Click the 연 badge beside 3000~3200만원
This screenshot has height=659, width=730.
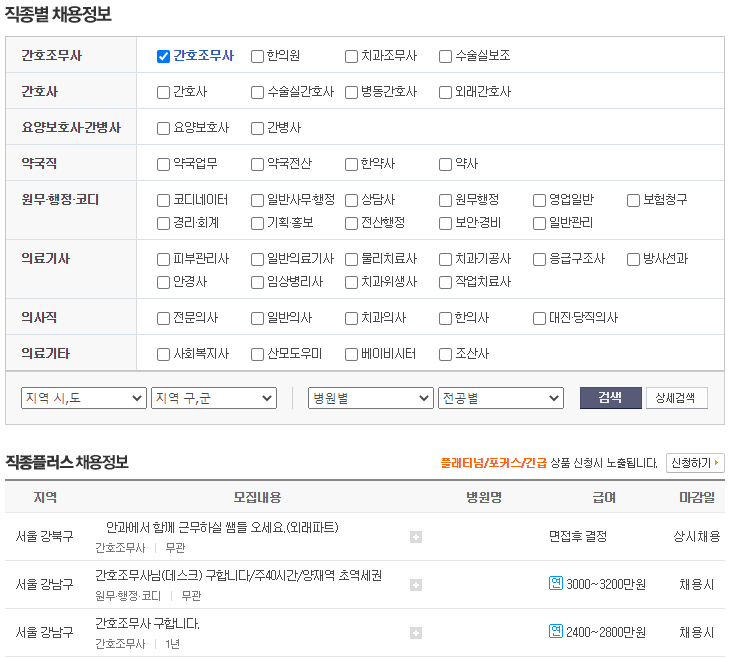[556, 583]
